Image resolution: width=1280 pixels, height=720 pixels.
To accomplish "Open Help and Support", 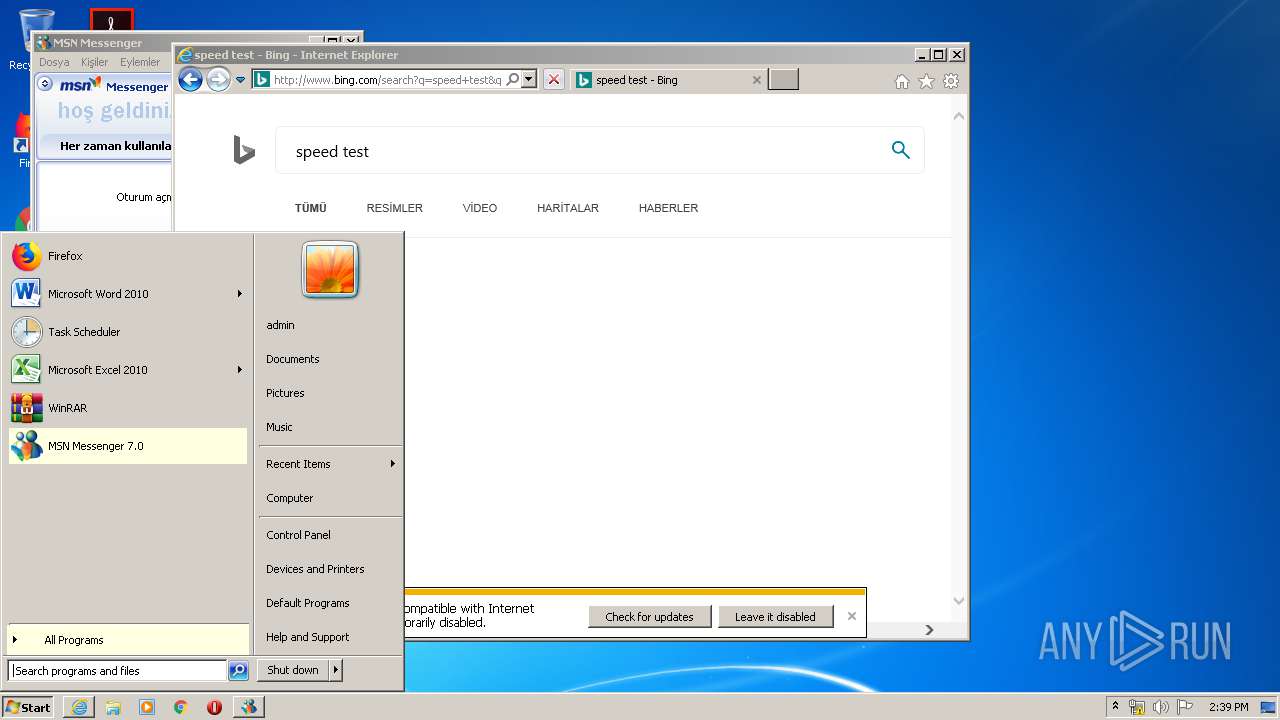I will (x=330, y=637).
